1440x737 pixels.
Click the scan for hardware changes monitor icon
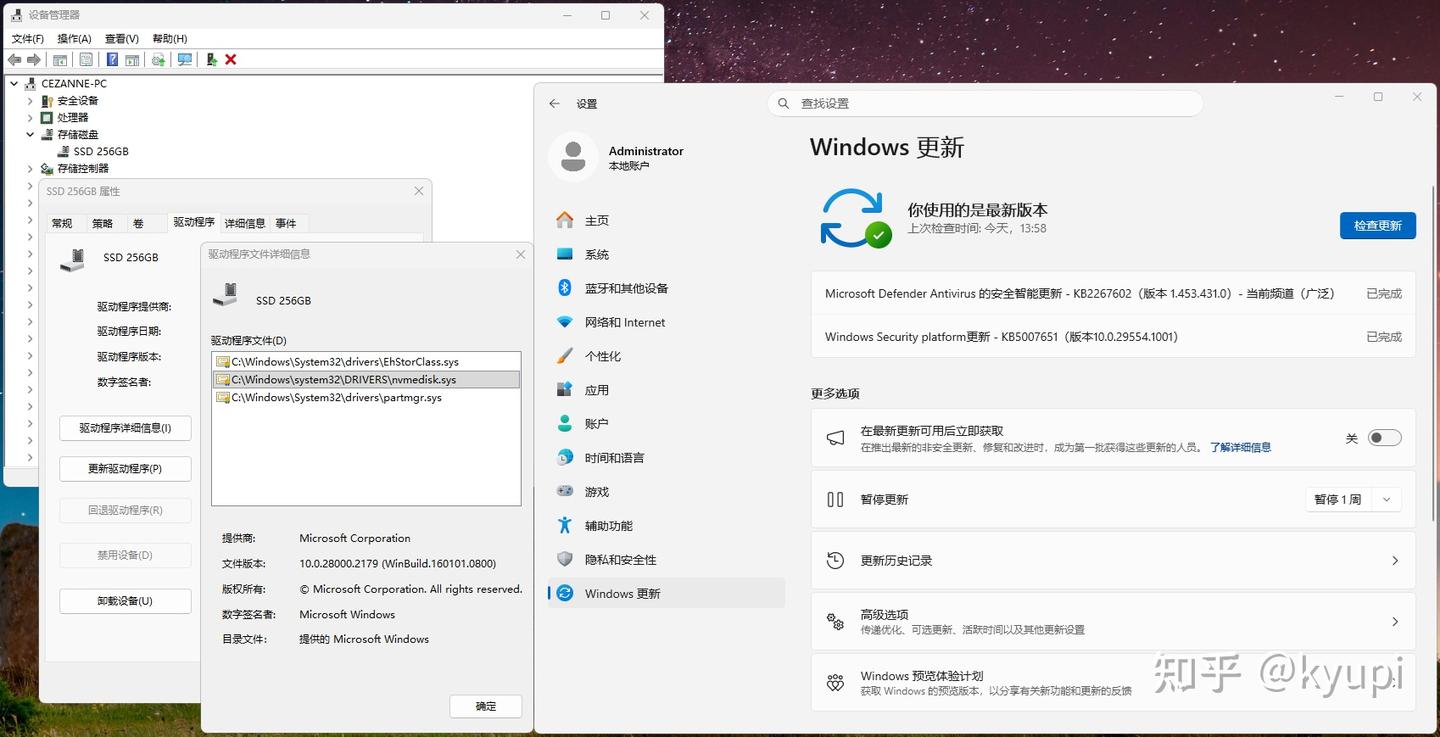[185, 60]
